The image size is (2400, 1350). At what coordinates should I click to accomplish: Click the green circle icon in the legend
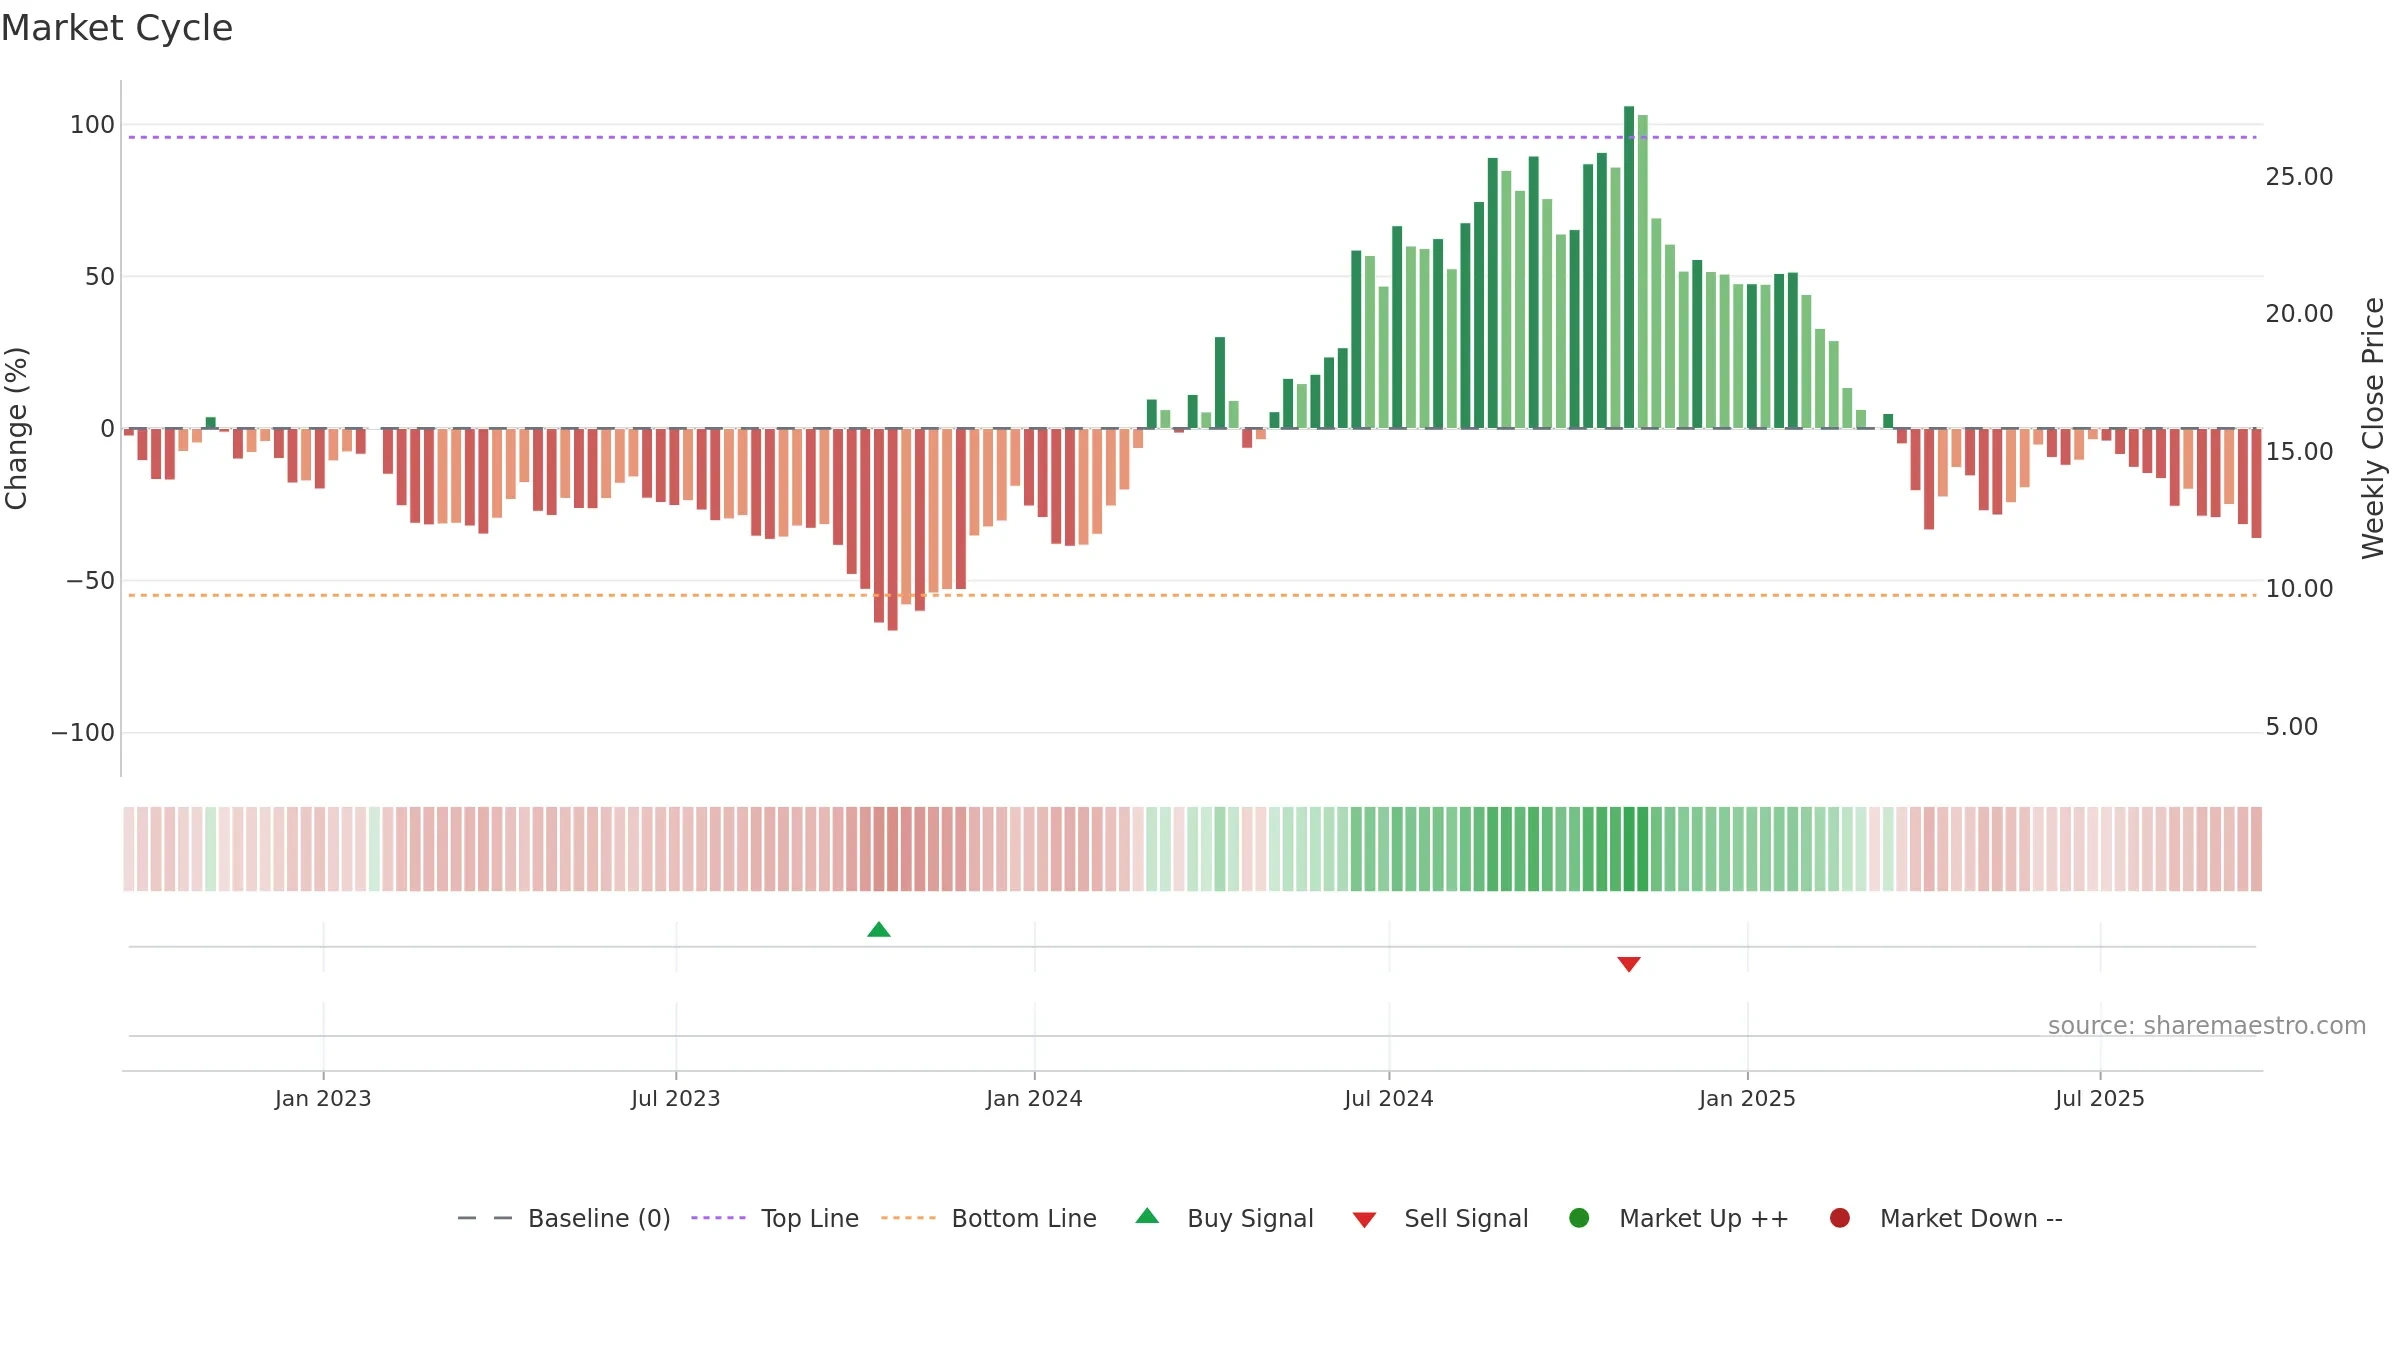1580,1218
